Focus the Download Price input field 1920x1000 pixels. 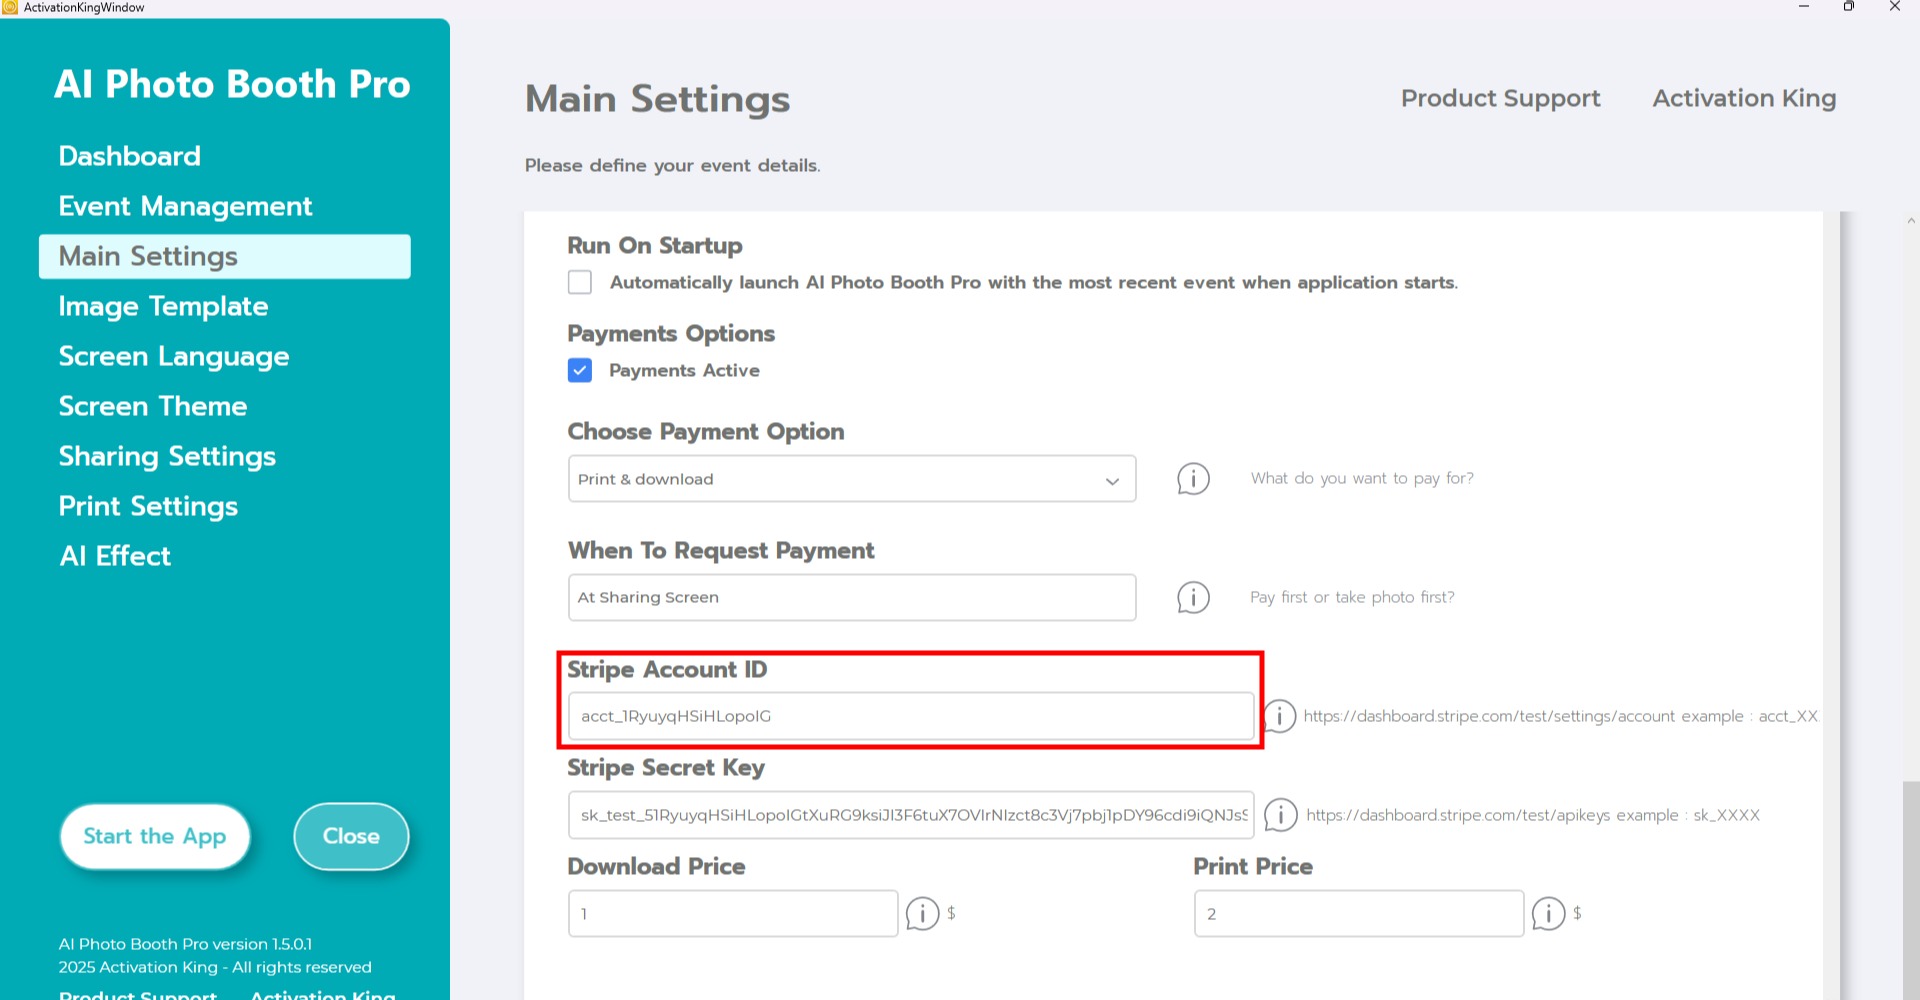732,913
